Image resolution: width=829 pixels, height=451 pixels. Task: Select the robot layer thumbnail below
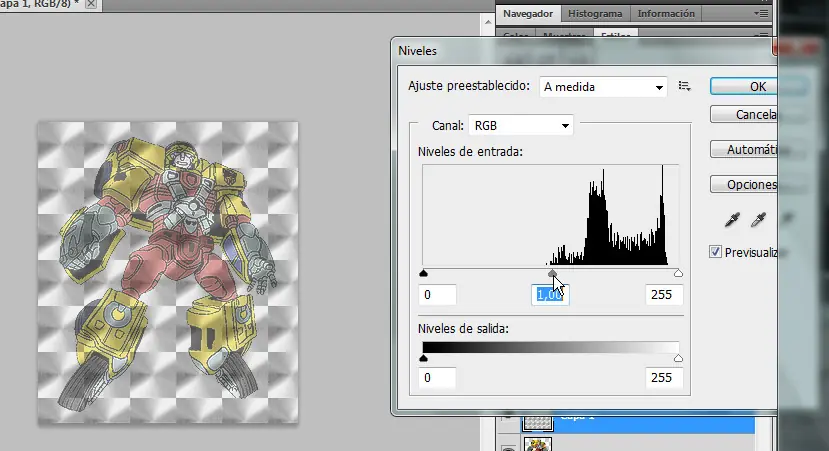click(x=538, y=444)
